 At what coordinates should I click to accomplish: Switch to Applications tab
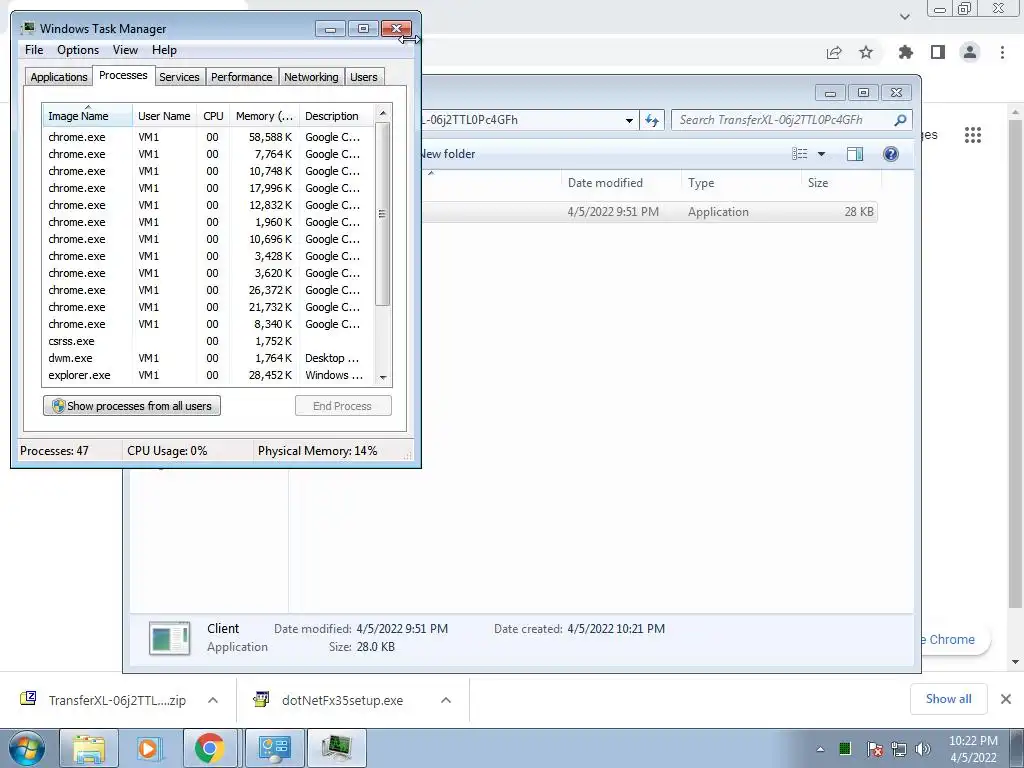pyautogui.click(x=59, y=77)
